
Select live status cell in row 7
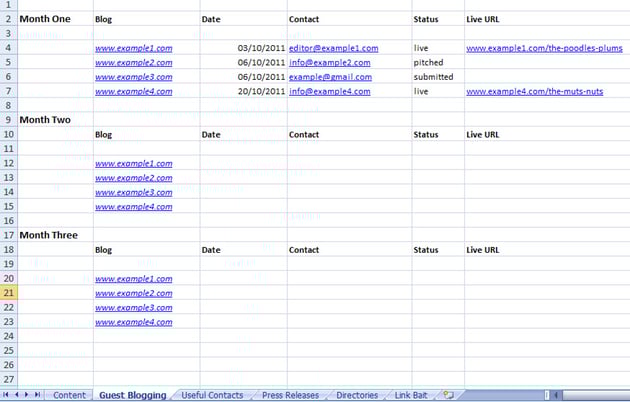(x=438, y=92)
